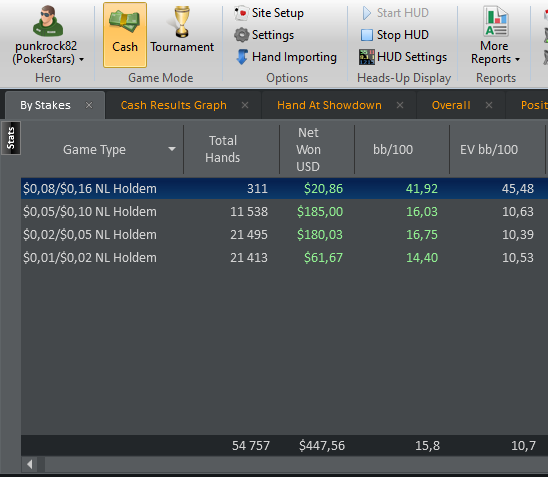Select the $0,05/$0,10 NL Holdem row
The width and height of the screenshot is (548, 477).
tap(284, 212)
